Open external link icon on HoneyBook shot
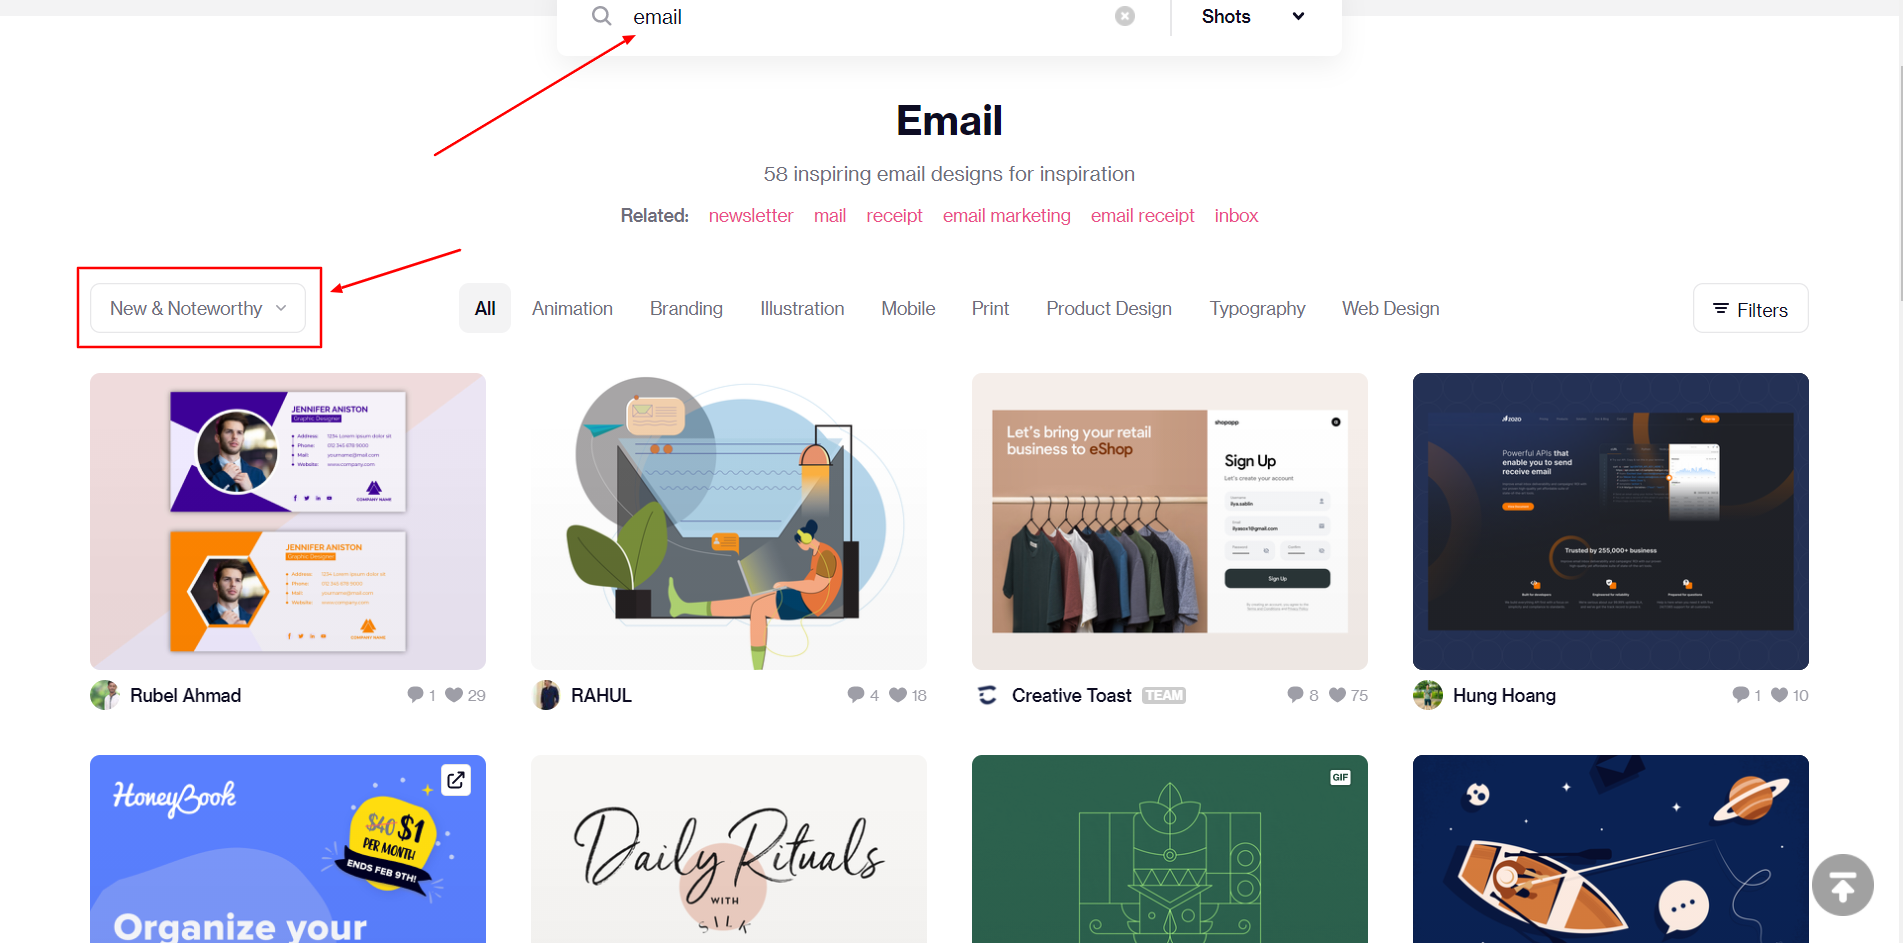 456,780
